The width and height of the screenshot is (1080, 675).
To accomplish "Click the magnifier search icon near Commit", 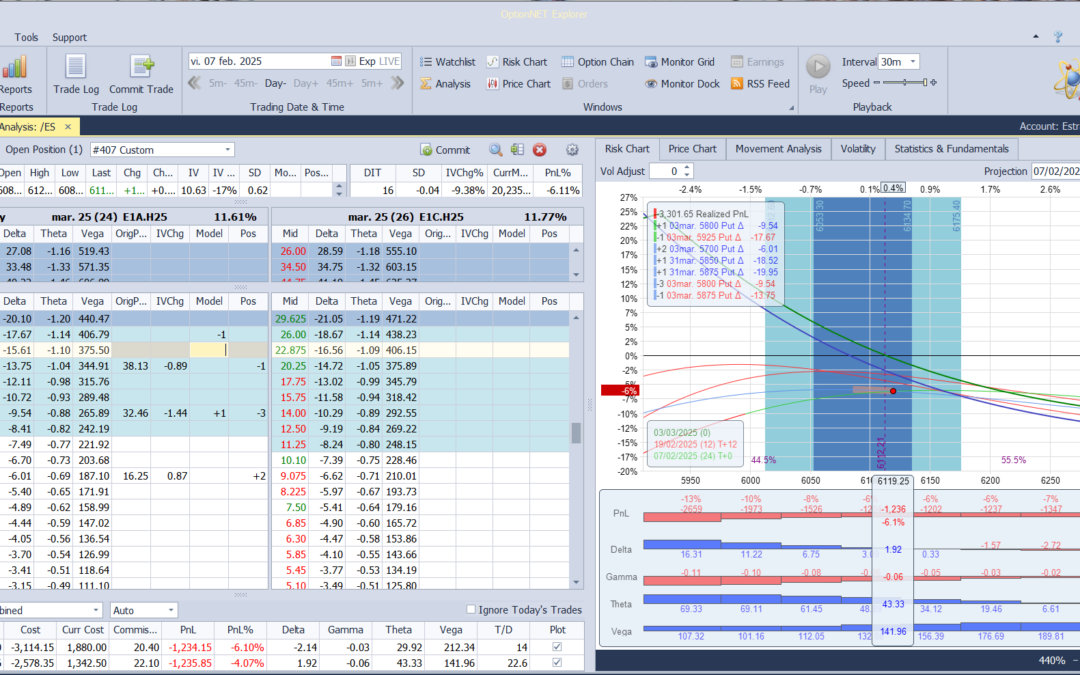I will pyautogui.click(x=495, y=150).
